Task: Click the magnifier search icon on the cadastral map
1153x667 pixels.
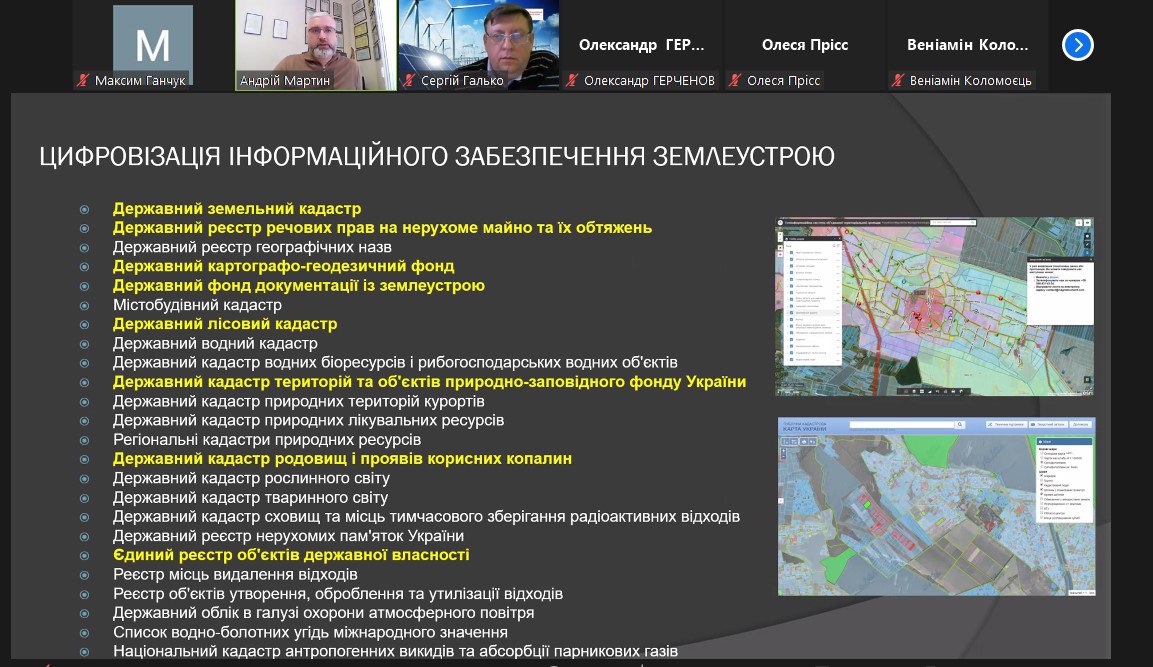Action: pos(959,424)
